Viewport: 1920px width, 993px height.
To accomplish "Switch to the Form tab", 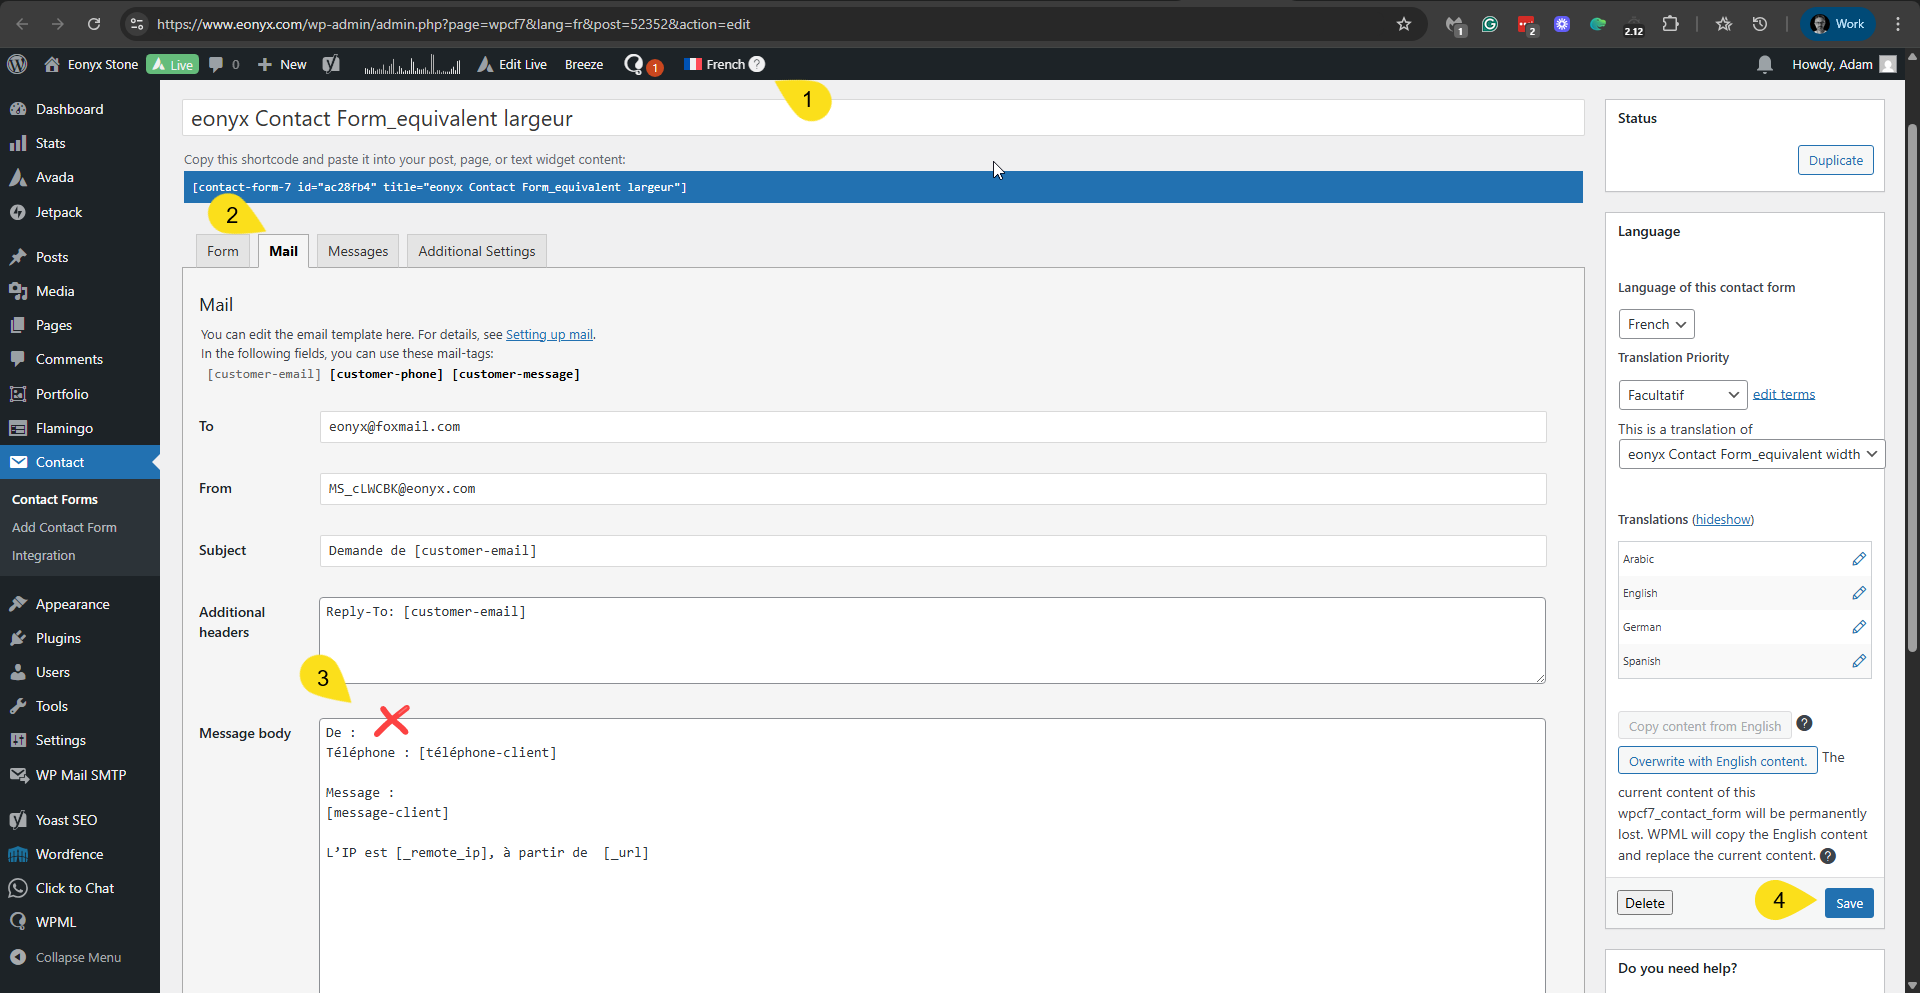I will tap(223, 251).
